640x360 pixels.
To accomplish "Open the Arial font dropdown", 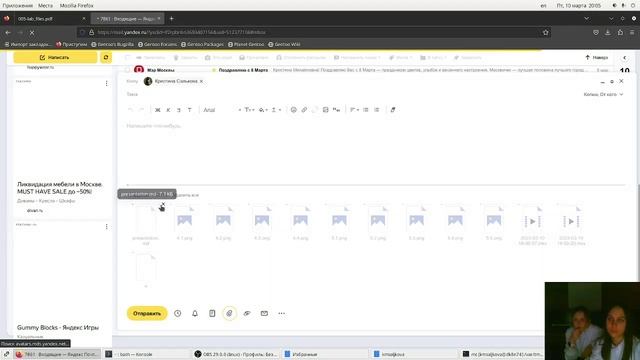I will 222,110.
